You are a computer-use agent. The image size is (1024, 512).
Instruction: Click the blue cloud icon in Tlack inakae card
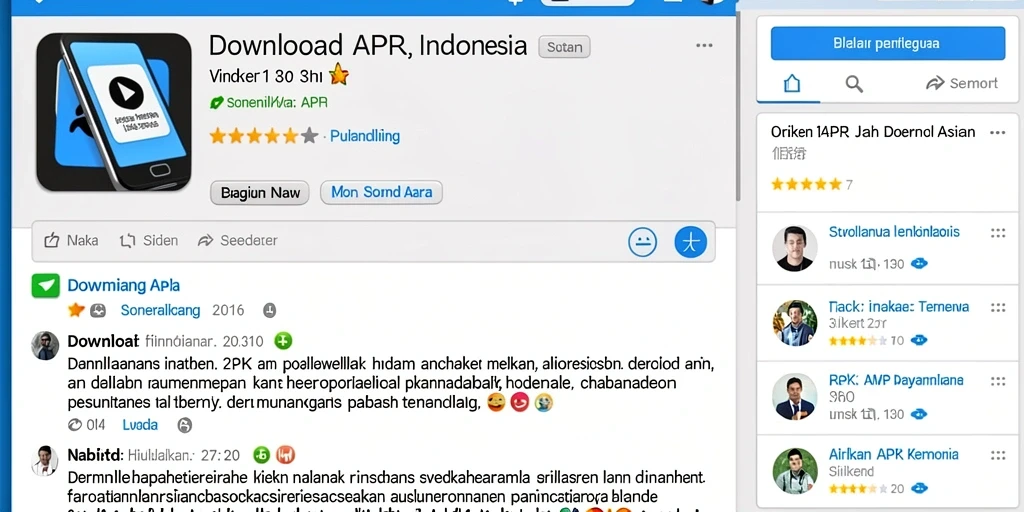pyautogui.click(x=919, y=340)
